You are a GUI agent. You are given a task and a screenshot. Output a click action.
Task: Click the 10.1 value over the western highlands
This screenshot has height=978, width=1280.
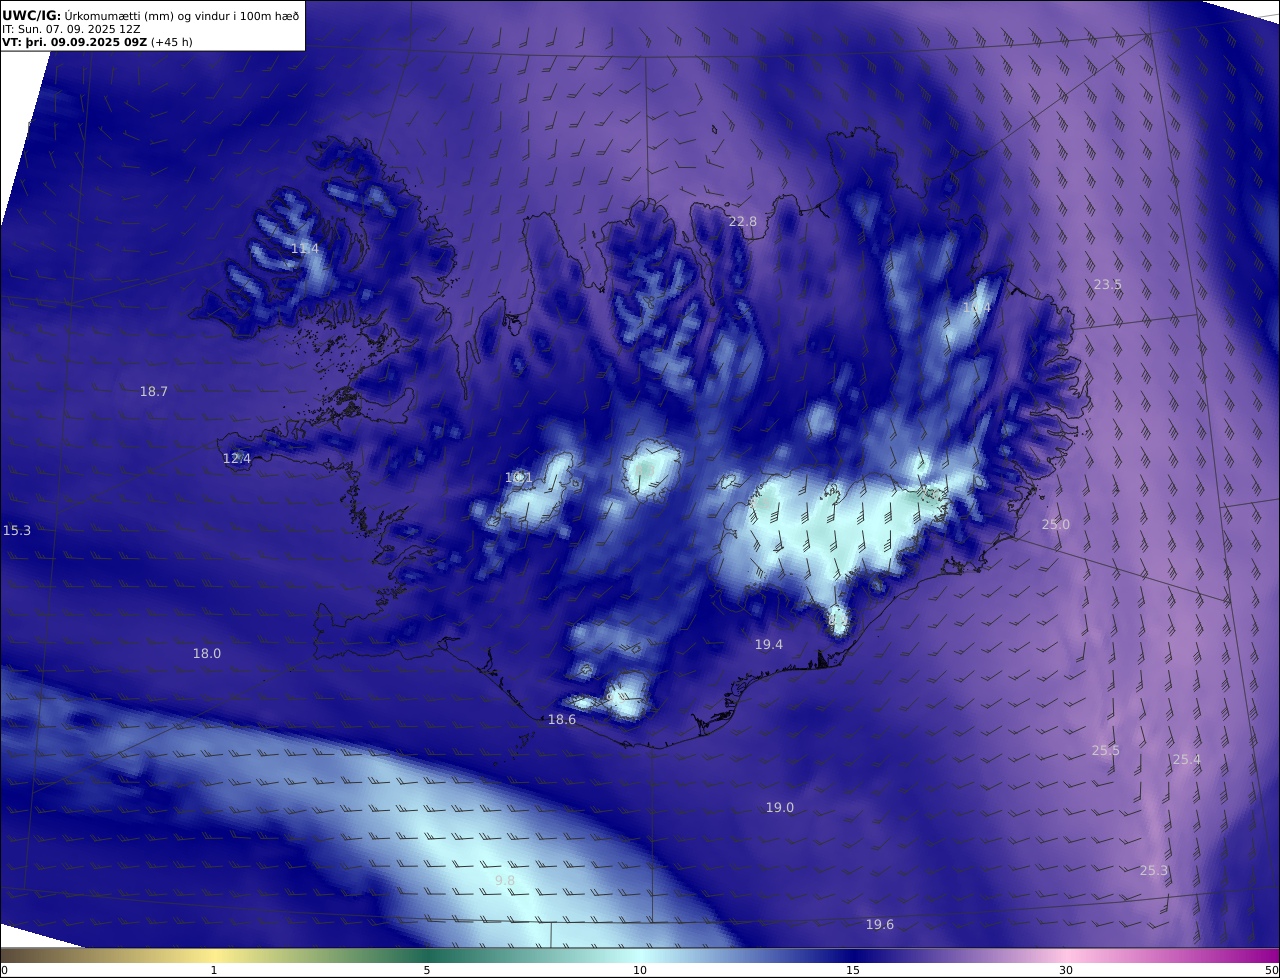click(519, 478)
